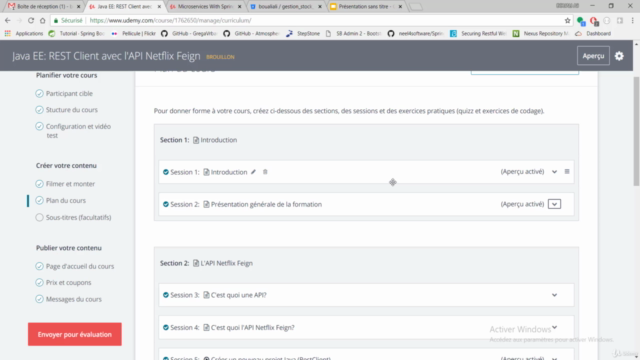This screenshot has height=360, width=640.
Task: Click Section 2 document icon
Action: click(196, 263)
